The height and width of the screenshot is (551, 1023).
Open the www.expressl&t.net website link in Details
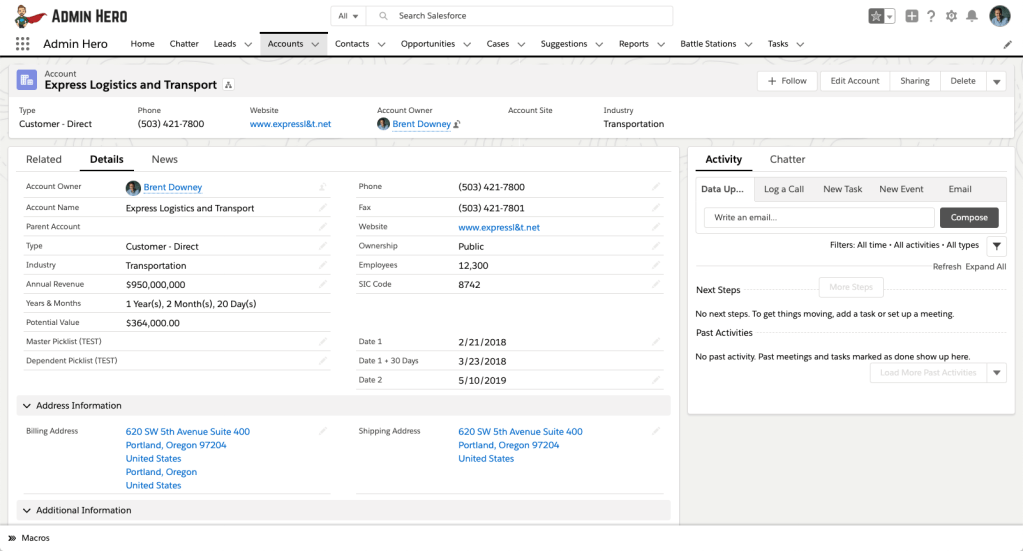pos(499,227)
